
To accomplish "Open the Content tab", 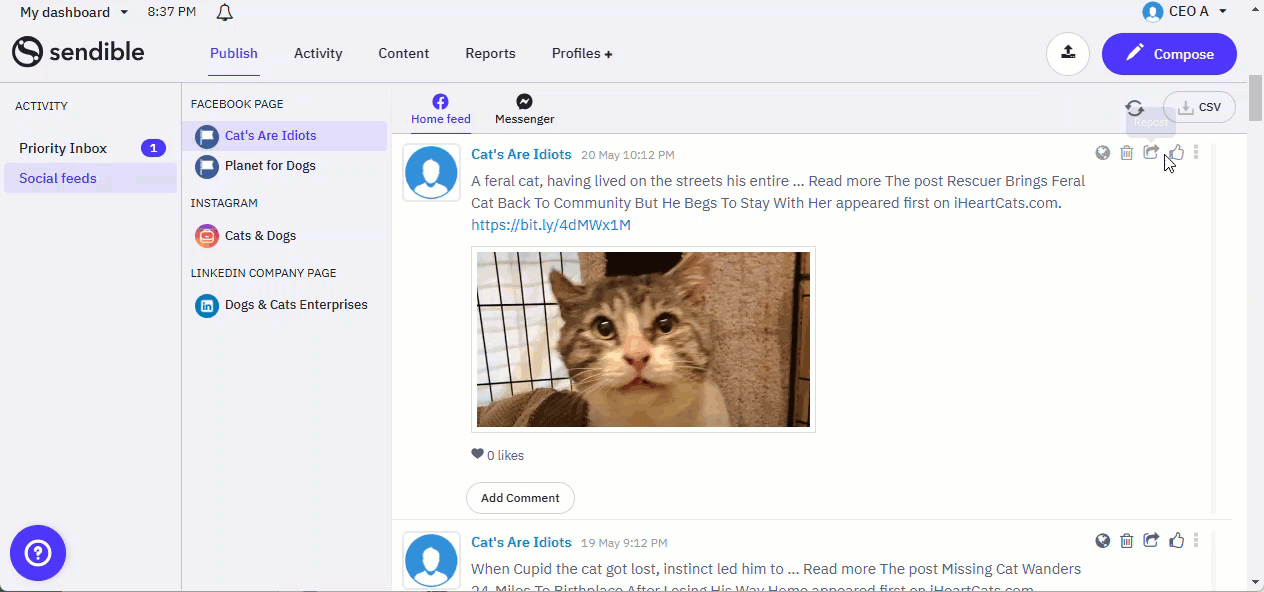I will tap(404, 54).
